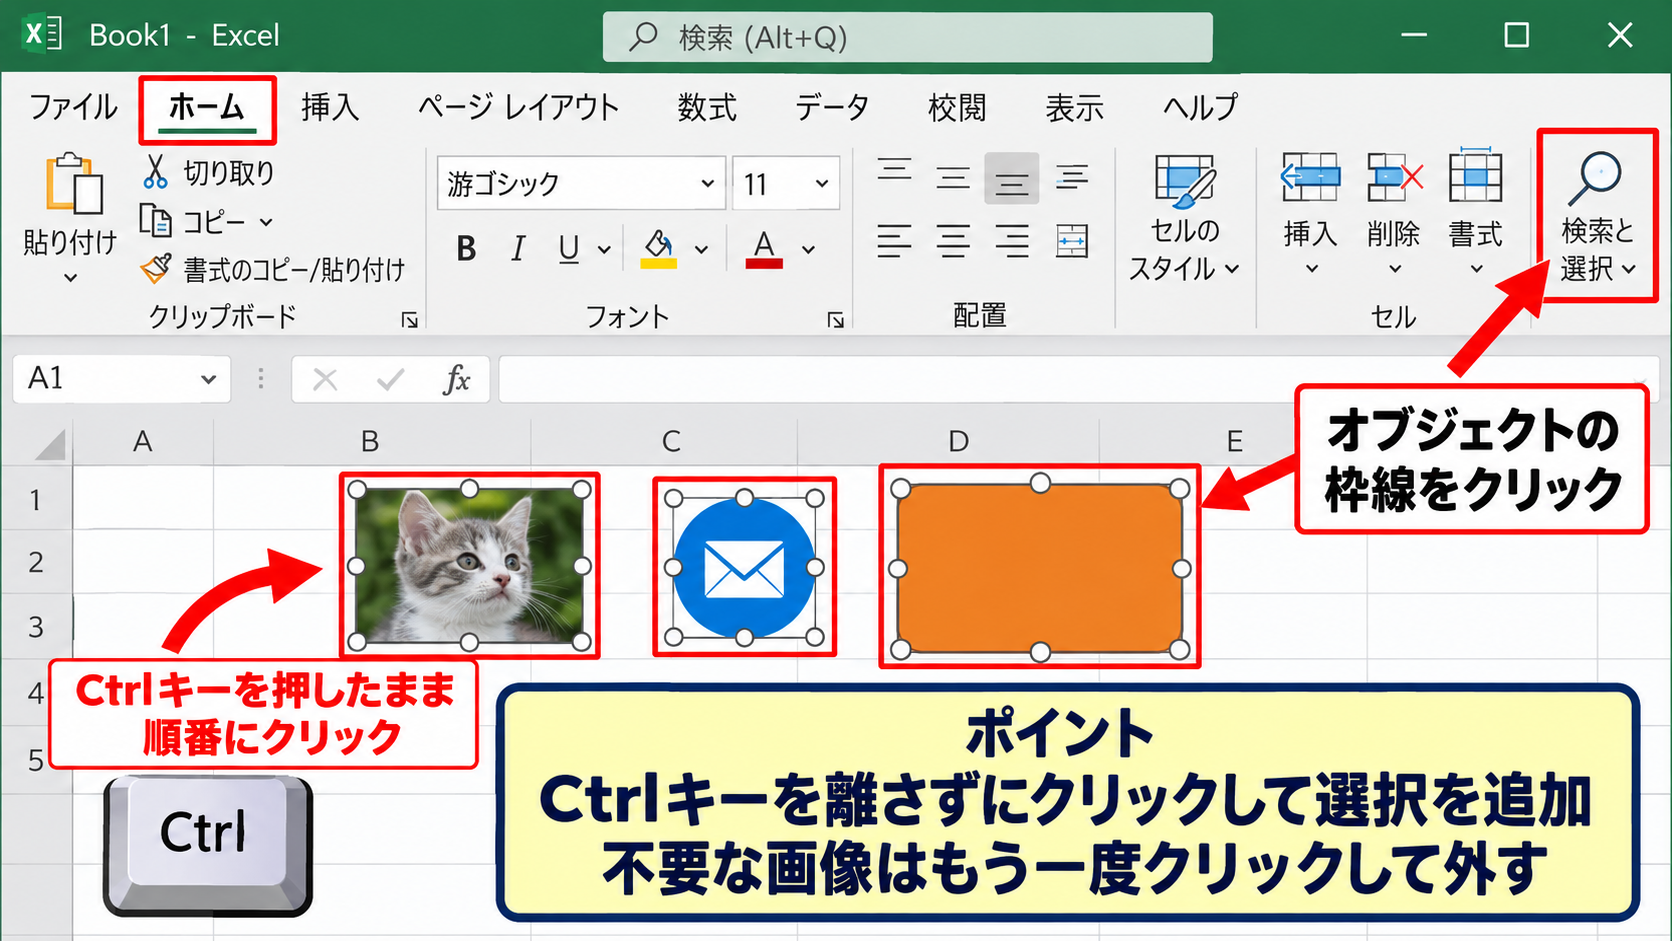Open fill color dropdown arrow
1672x941 pixels.
702,249
